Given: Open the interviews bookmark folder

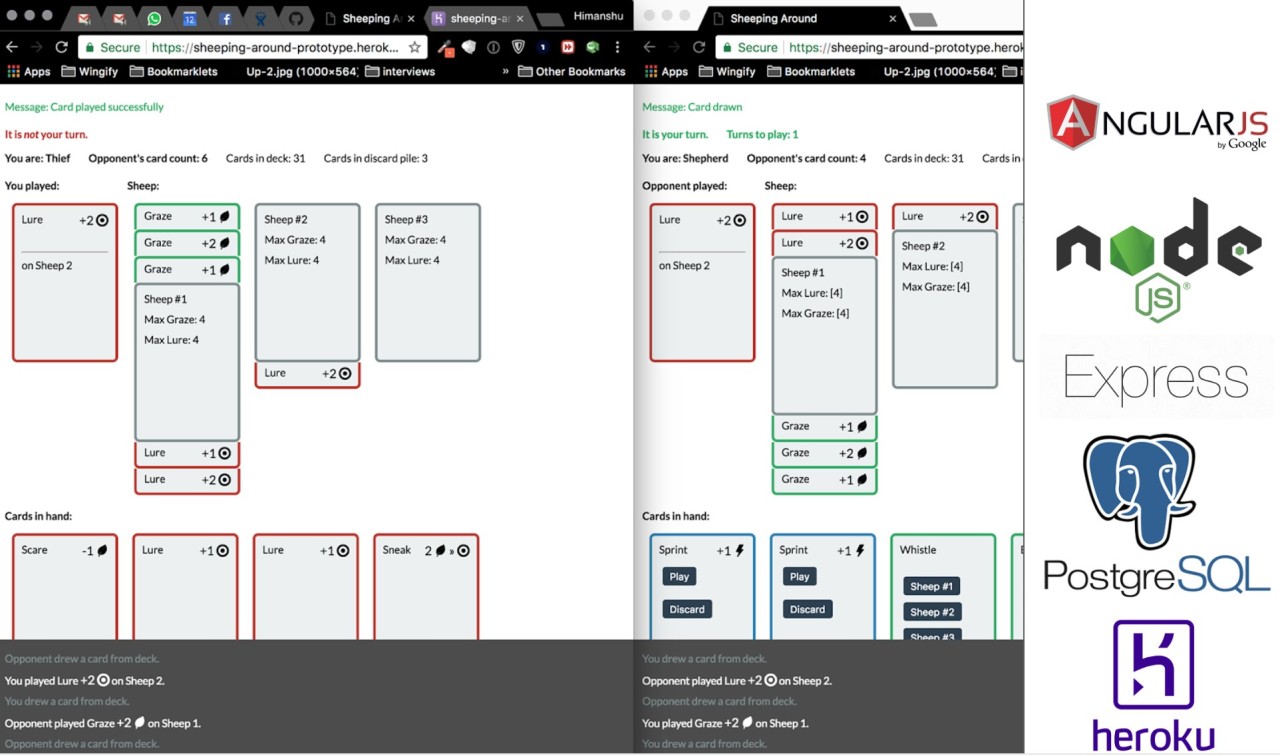Looking at the screenshot, I should tap(400, 72).
